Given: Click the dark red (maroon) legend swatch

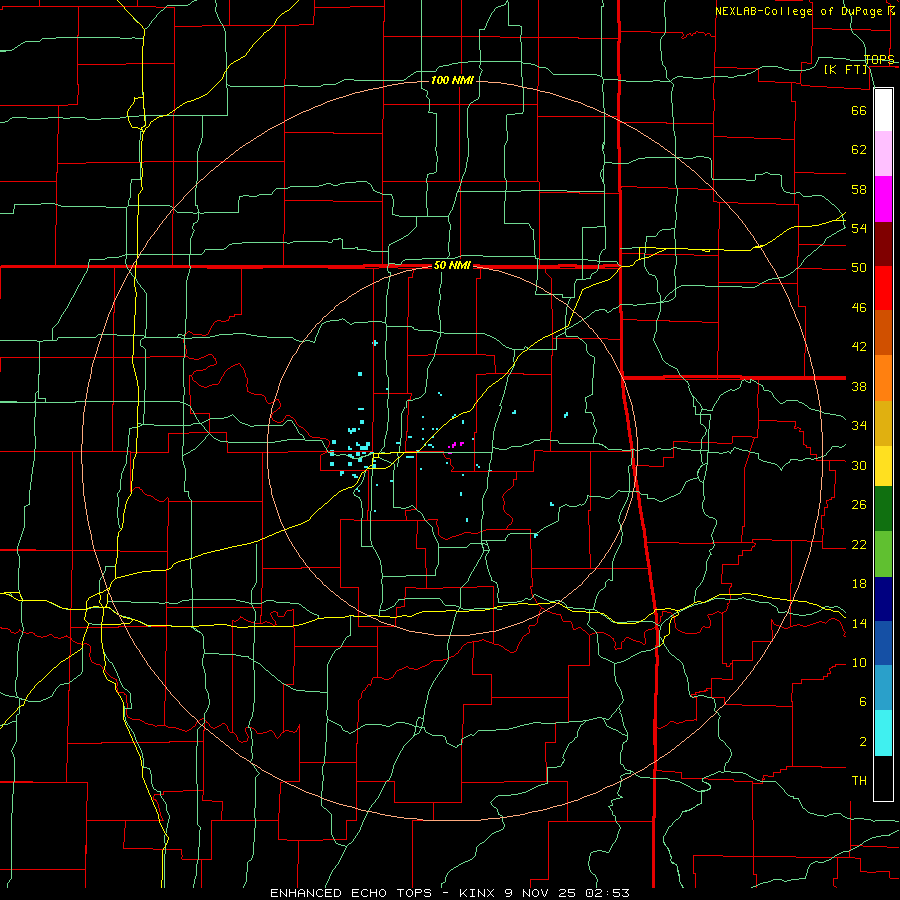Looking at the screenshot, I should pos(883,244).
